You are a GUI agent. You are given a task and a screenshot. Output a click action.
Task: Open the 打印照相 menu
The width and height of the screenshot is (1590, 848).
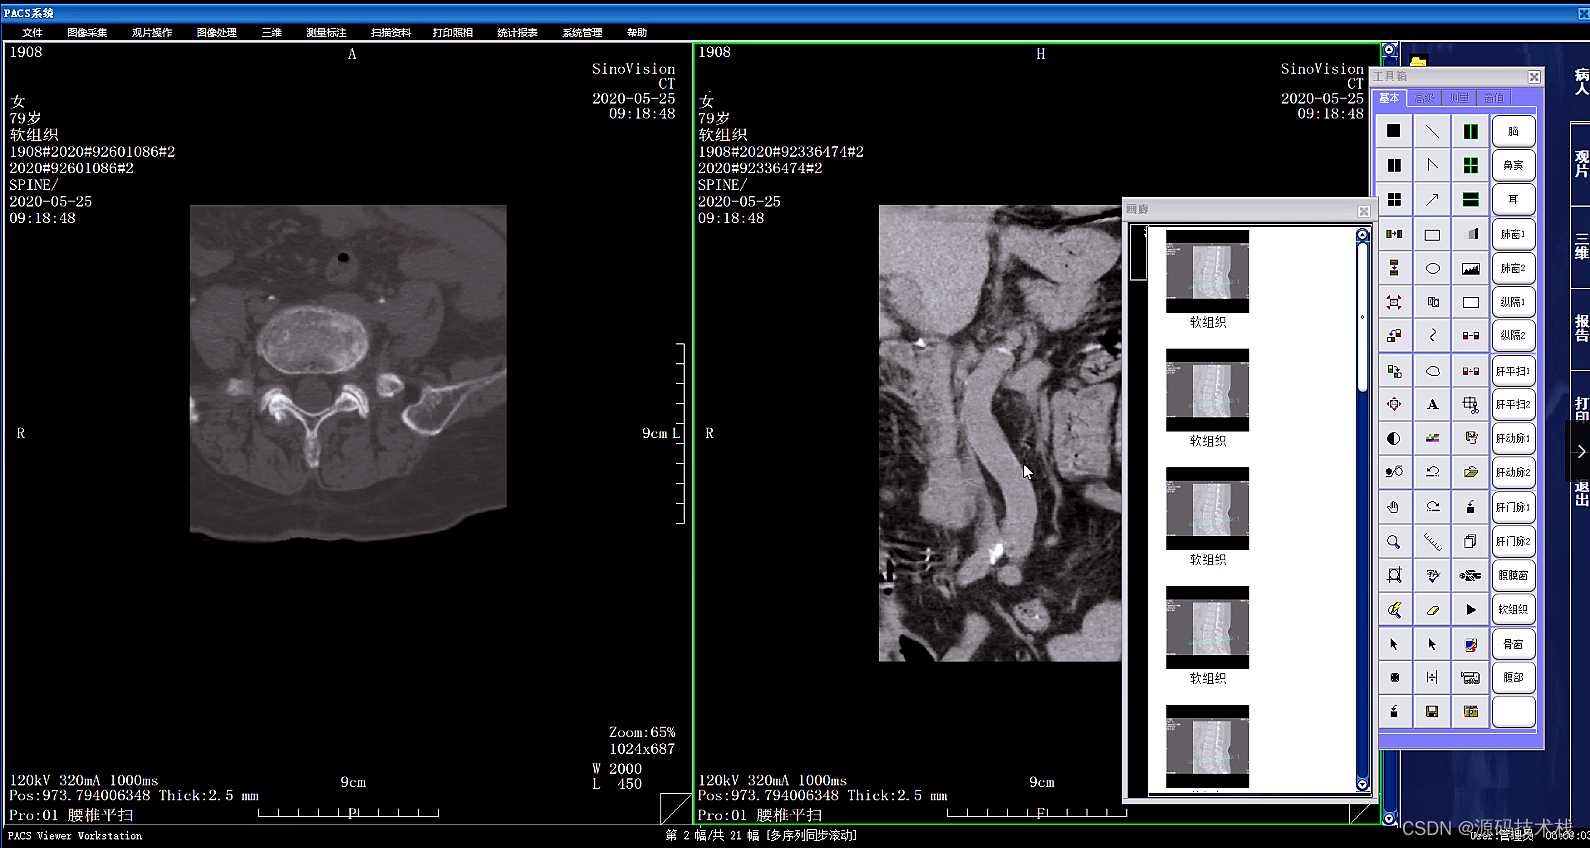click(x=453, y=33)
